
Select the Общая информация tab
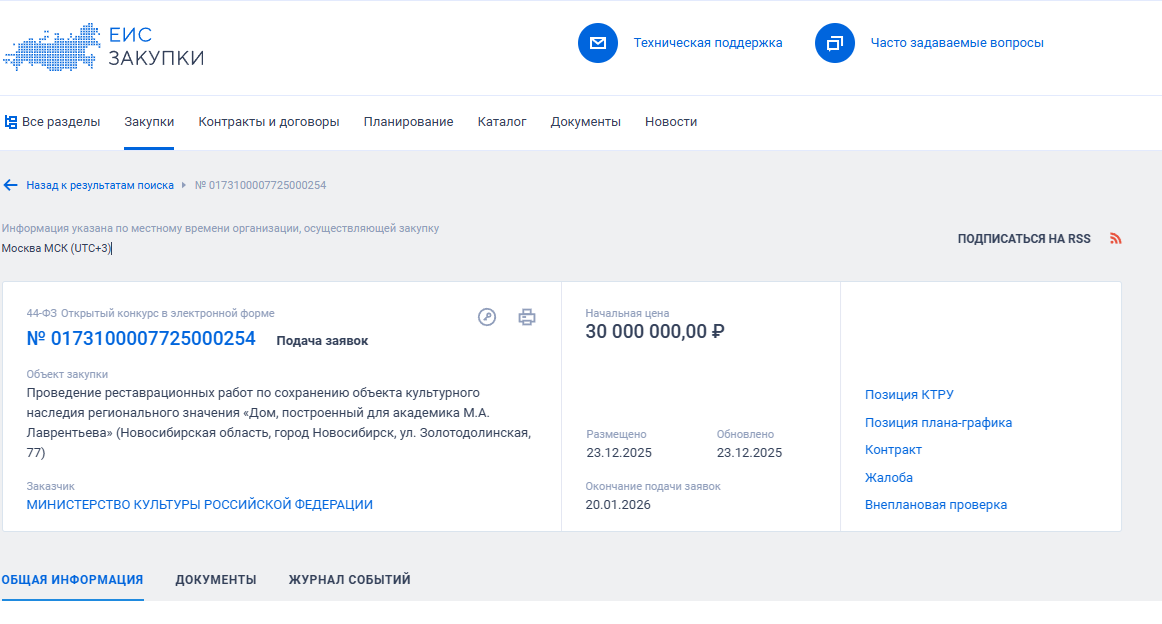coord(72,580)
